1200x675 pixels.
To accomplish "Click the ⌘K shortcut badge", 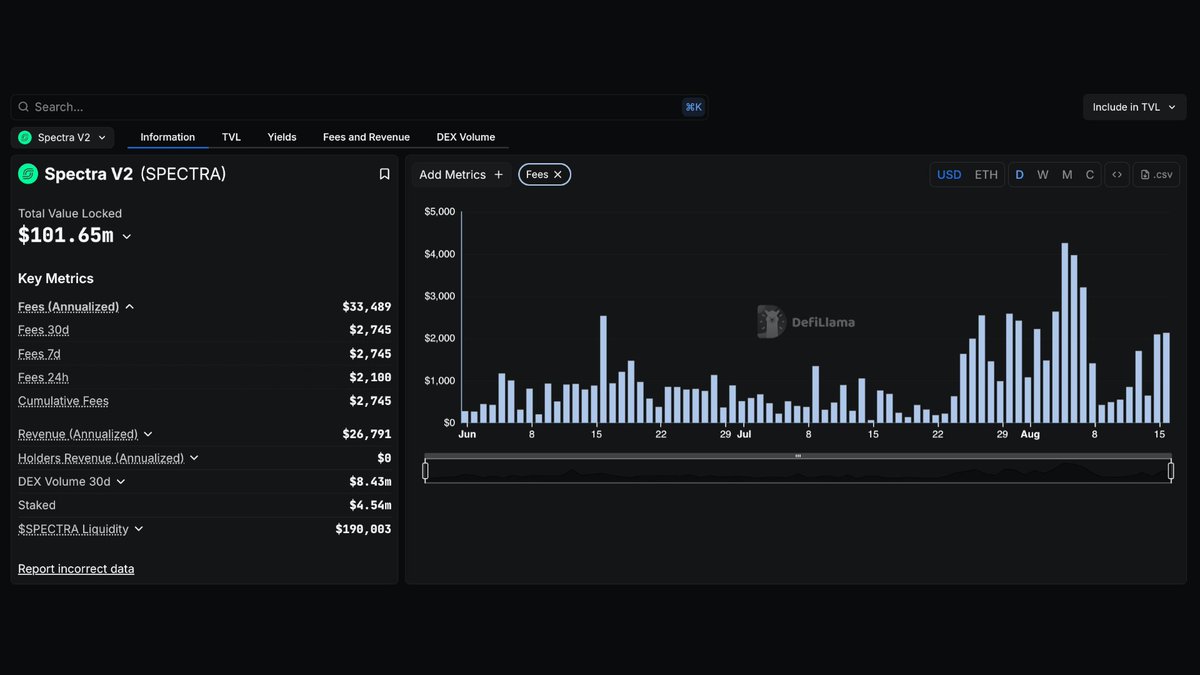I will tap(693, 107).
